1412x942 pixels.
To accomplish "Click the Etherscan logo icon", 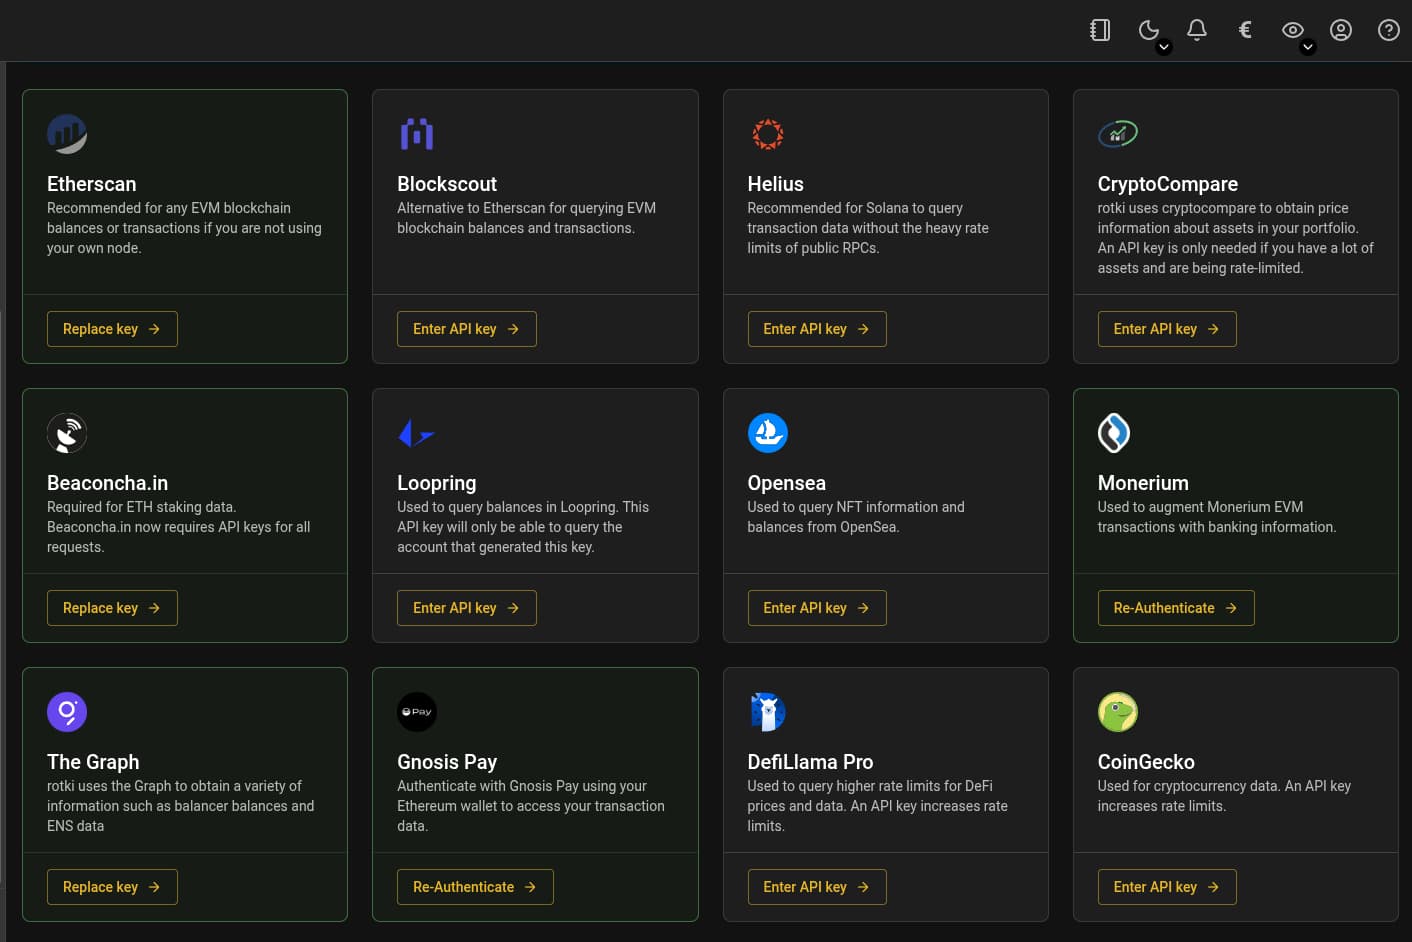I will coord(67,134).
